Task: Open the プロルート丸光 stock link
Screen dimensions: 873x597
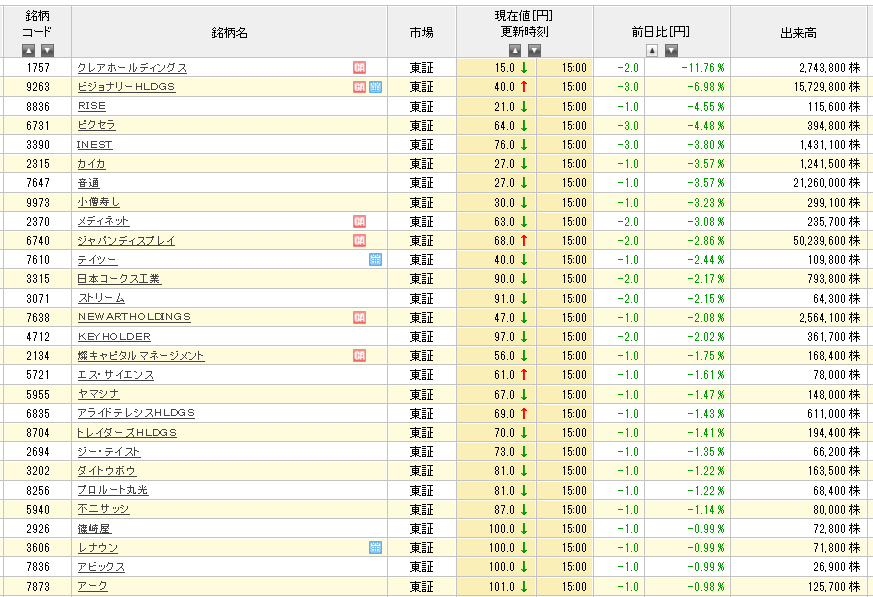Action: [112, 490]
